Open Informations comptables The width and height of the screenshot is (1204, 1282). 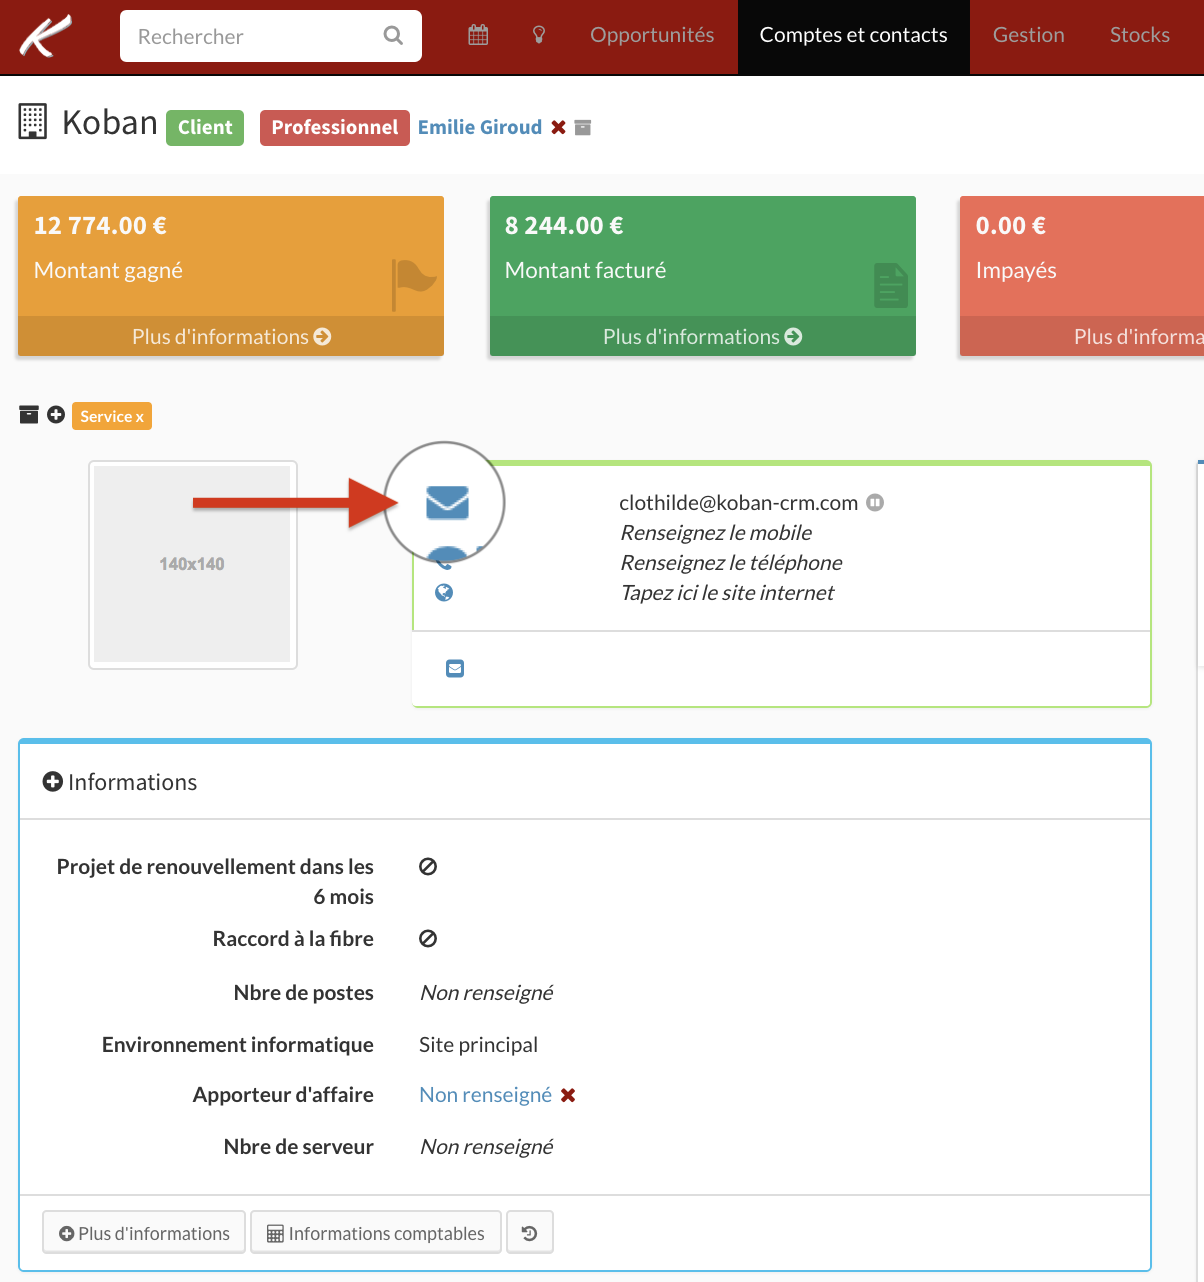[x=376, y=1233]
